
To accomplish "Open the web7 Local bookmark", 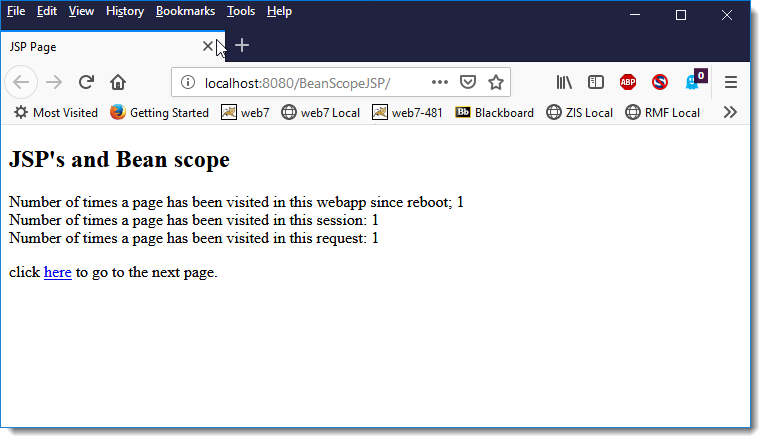I will click(320, 113).
